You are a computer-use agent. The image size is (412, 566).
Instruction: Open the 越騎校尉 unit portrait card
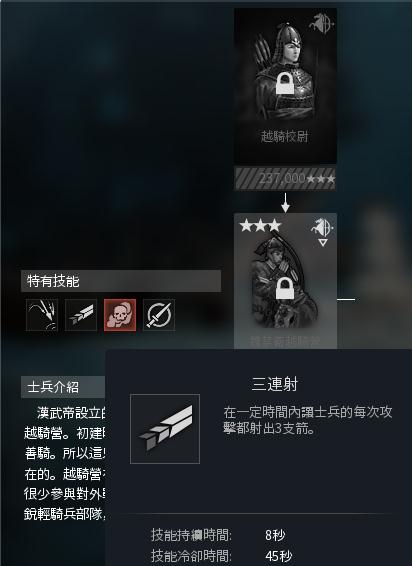[285, 86]
